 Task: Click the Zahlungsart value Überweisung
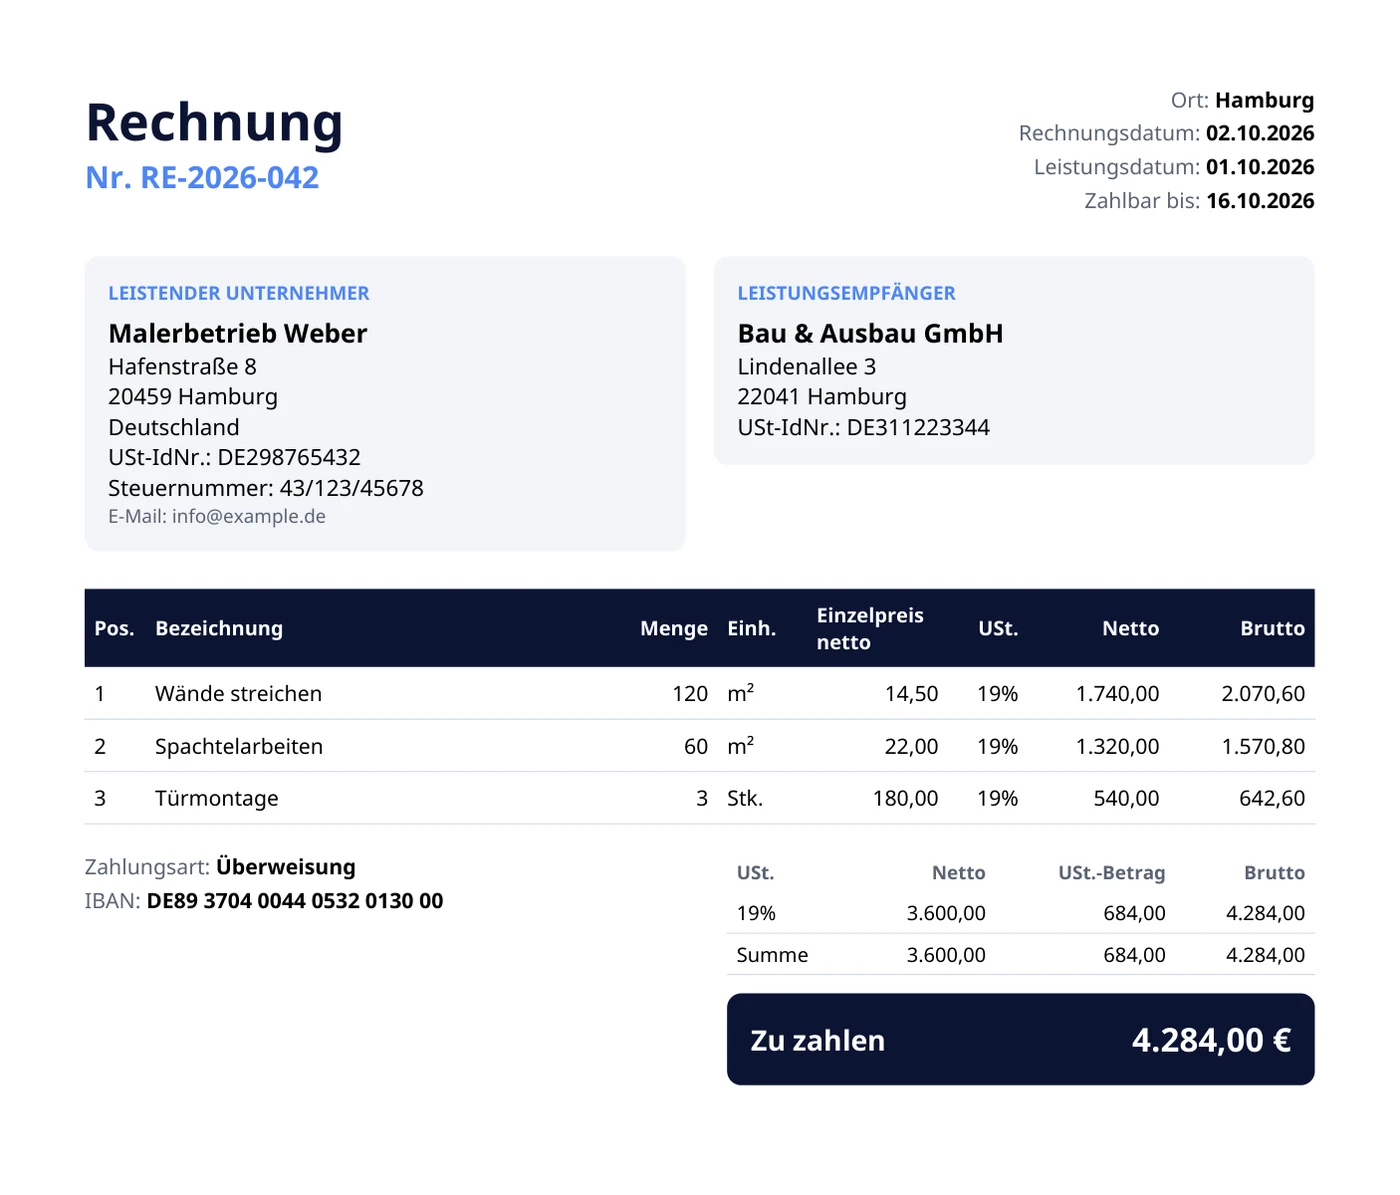tap(286, 867)
